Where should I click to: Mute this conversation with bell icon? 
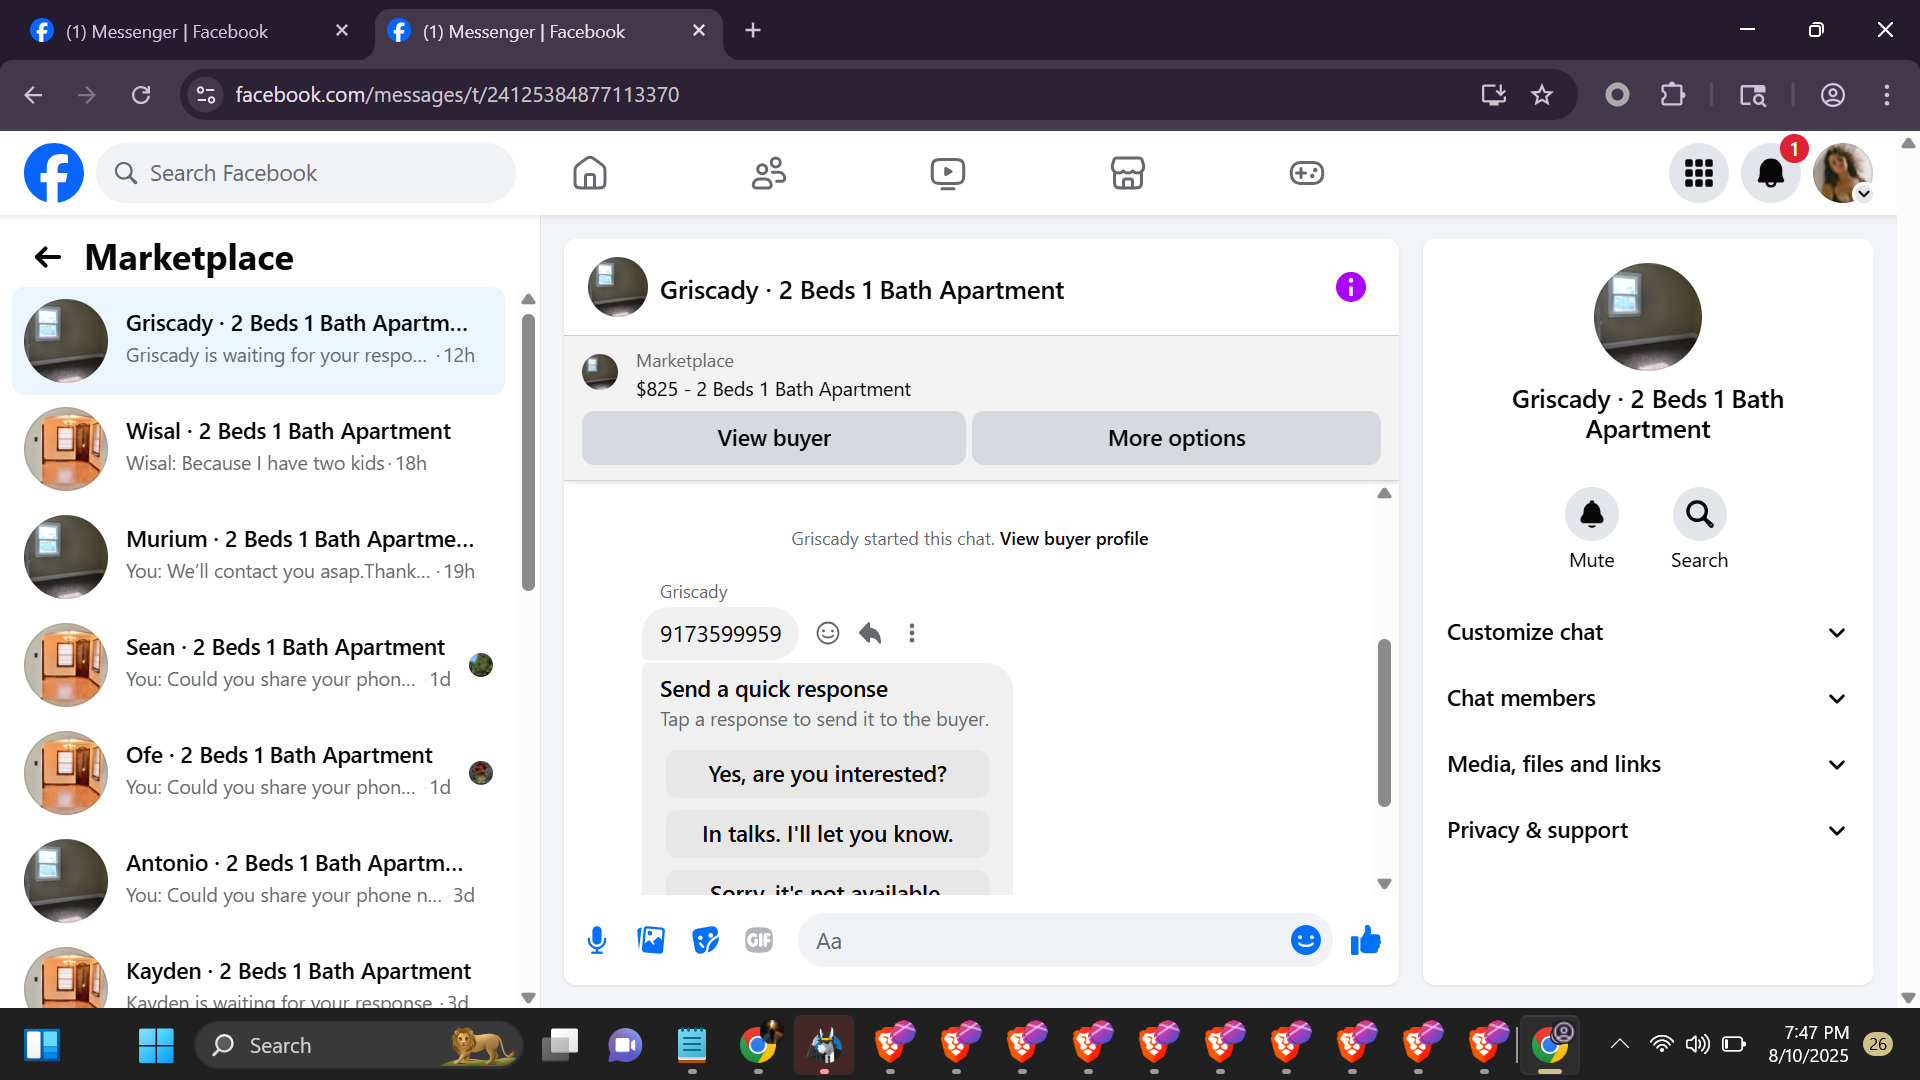(1591, 515)
